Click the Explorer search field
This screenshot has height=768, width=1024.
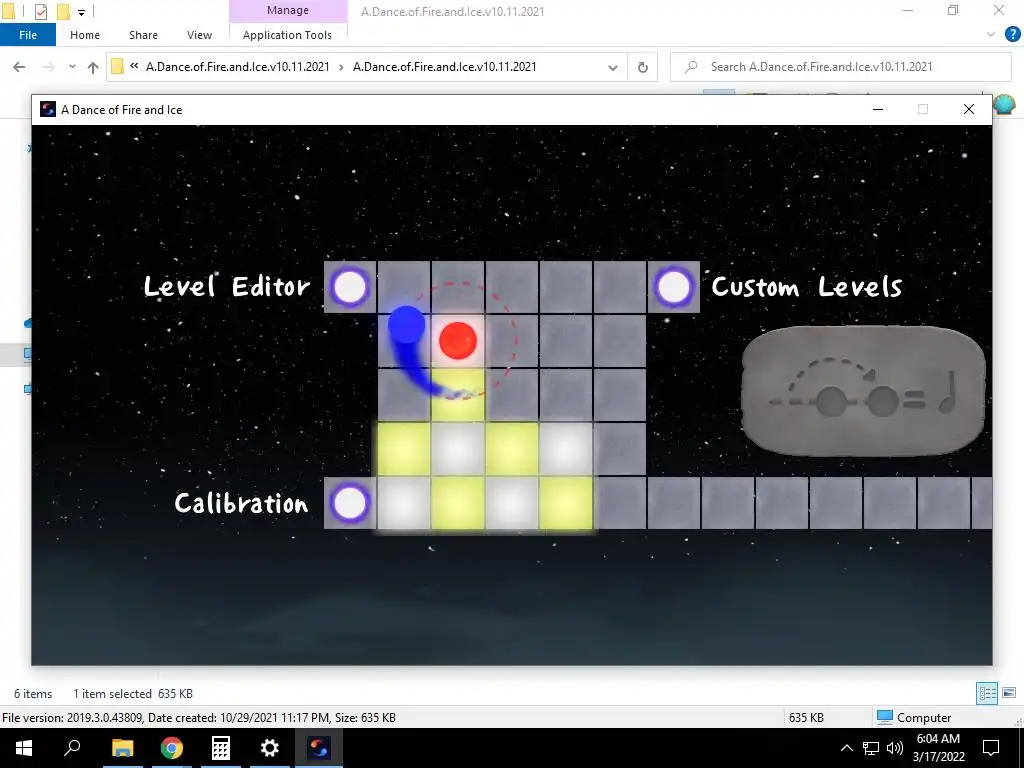[x=840, y=67]
